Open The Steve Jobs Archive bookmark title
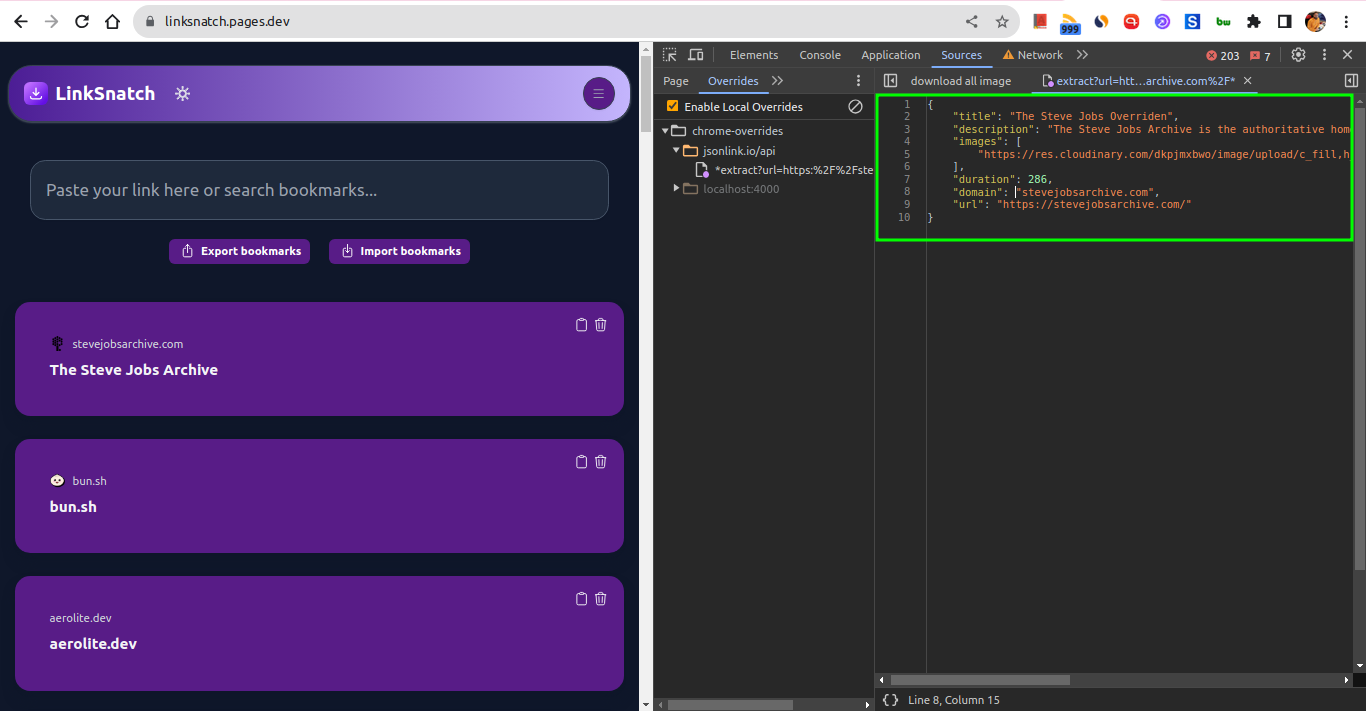The width and height of the screenshot is (1366, 711). [134, 370]
